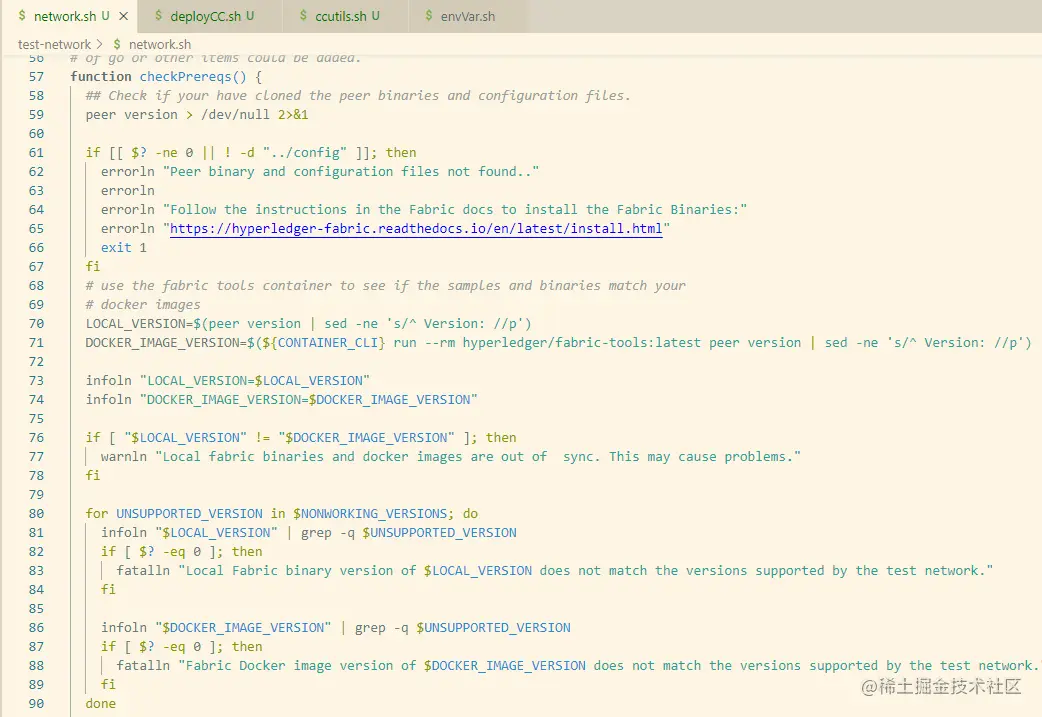Click the 'done' keyword on line 90

click(x=100, y=704)
